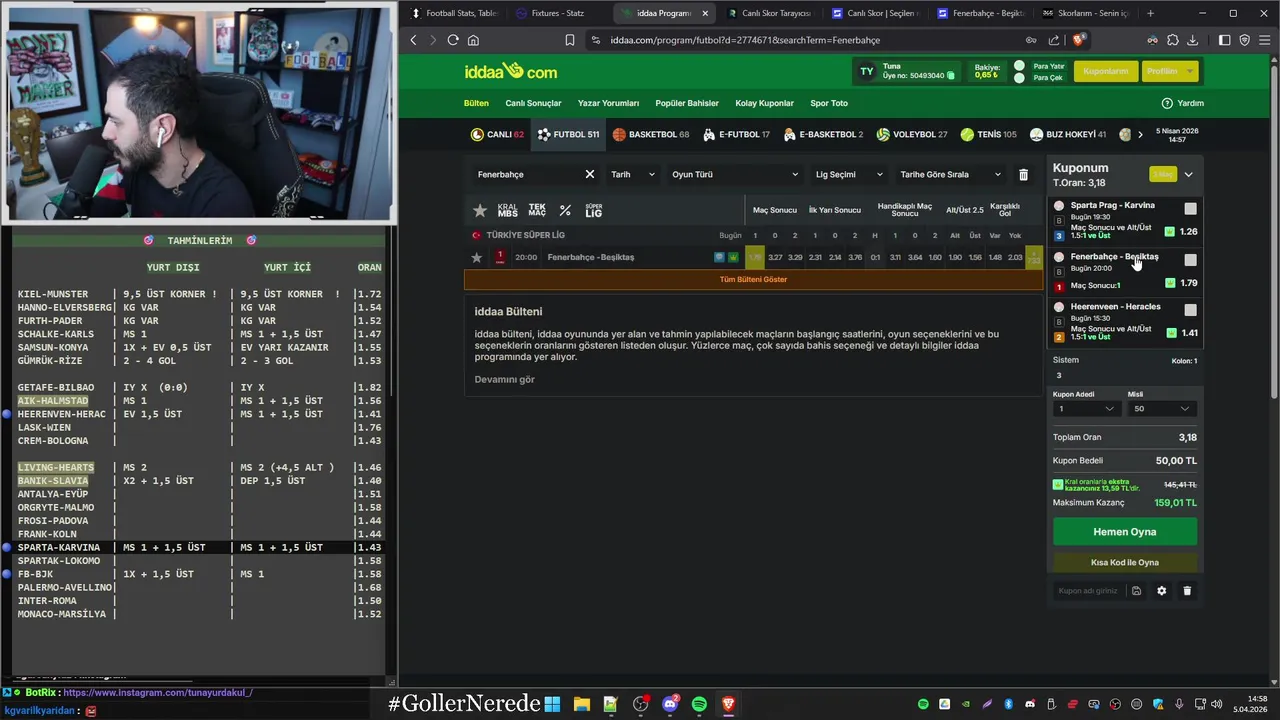The image size is (1280, 720).
Task: Open the Kuponlarım button
Action: (1106, 71)
